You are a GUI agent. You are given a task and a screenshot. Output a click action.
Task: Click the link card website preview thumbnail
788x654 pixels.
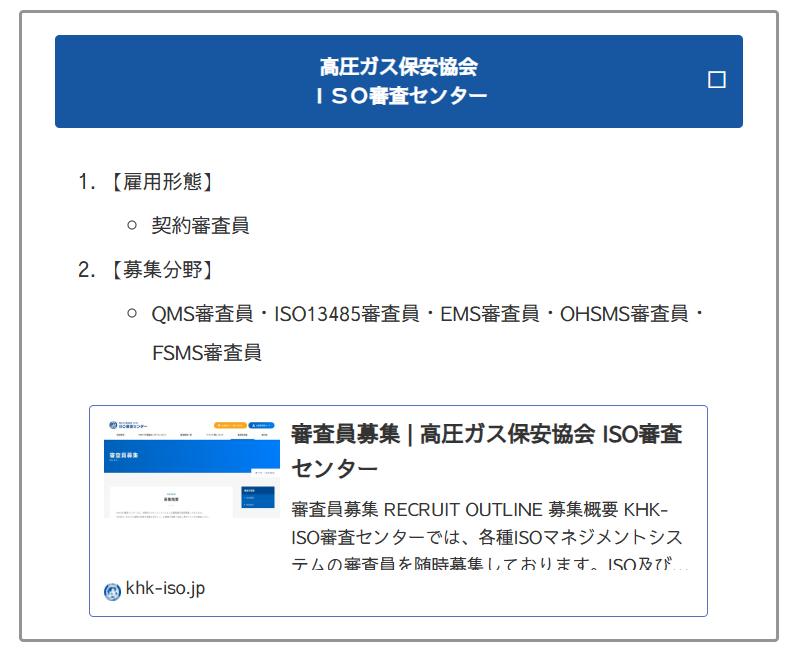click(192, 469)
